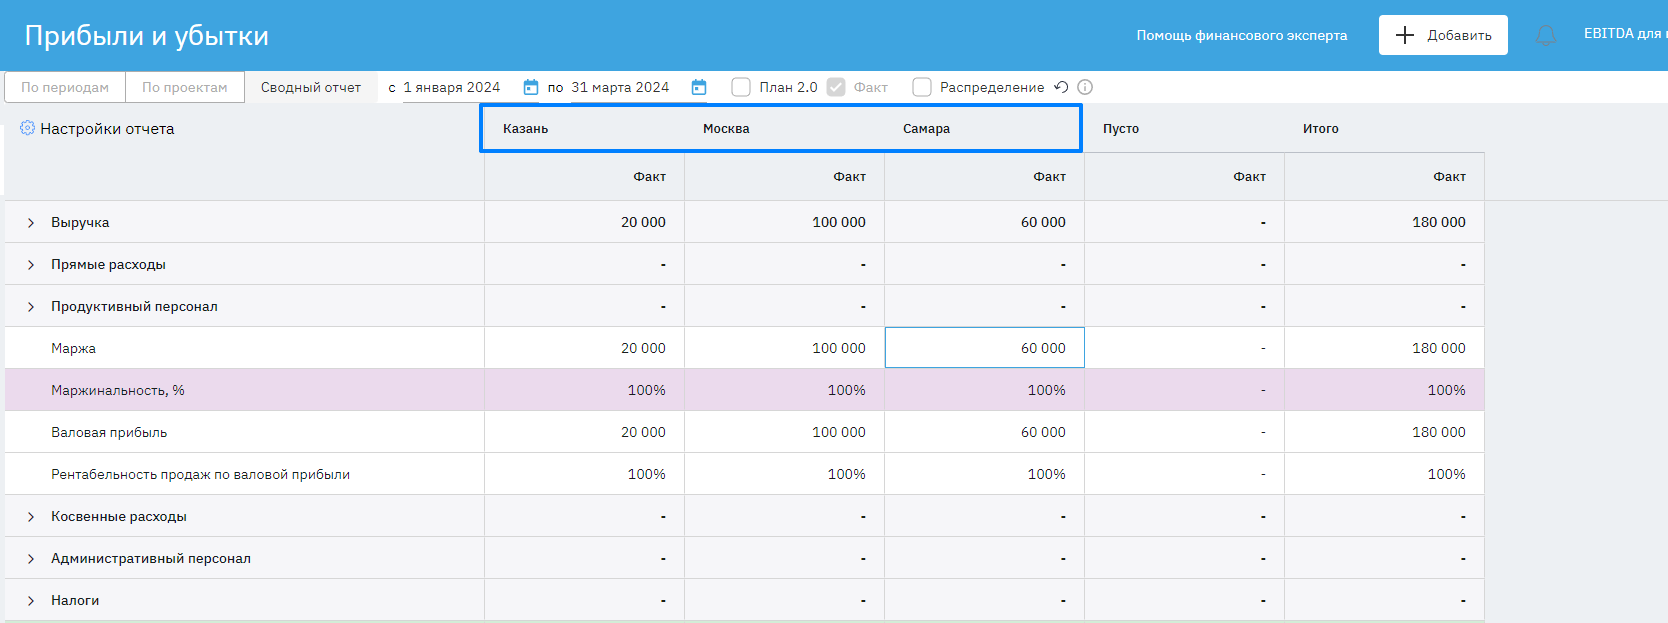Expand the Налоги row
The height and width of the screenshot is (623, 1668).
pos(31,601)
